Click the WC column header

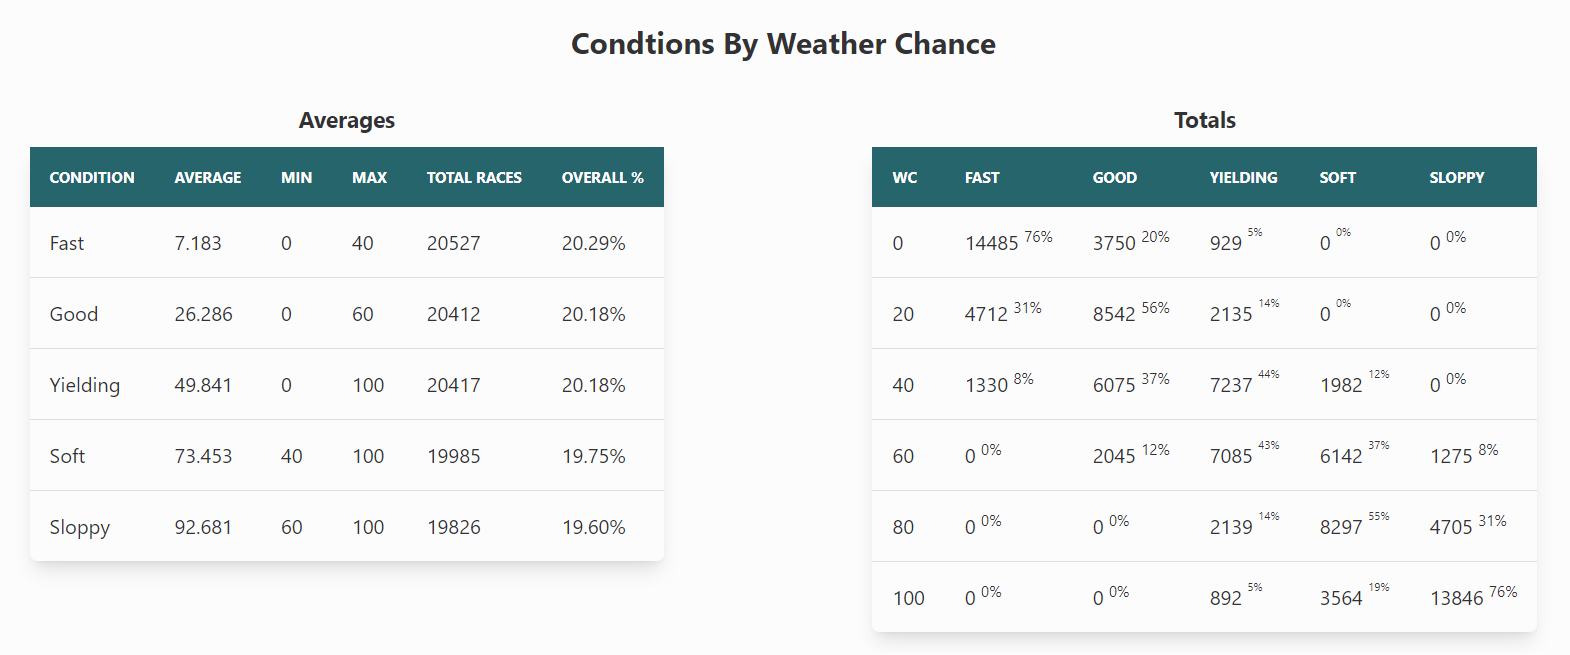click(905, 178)
